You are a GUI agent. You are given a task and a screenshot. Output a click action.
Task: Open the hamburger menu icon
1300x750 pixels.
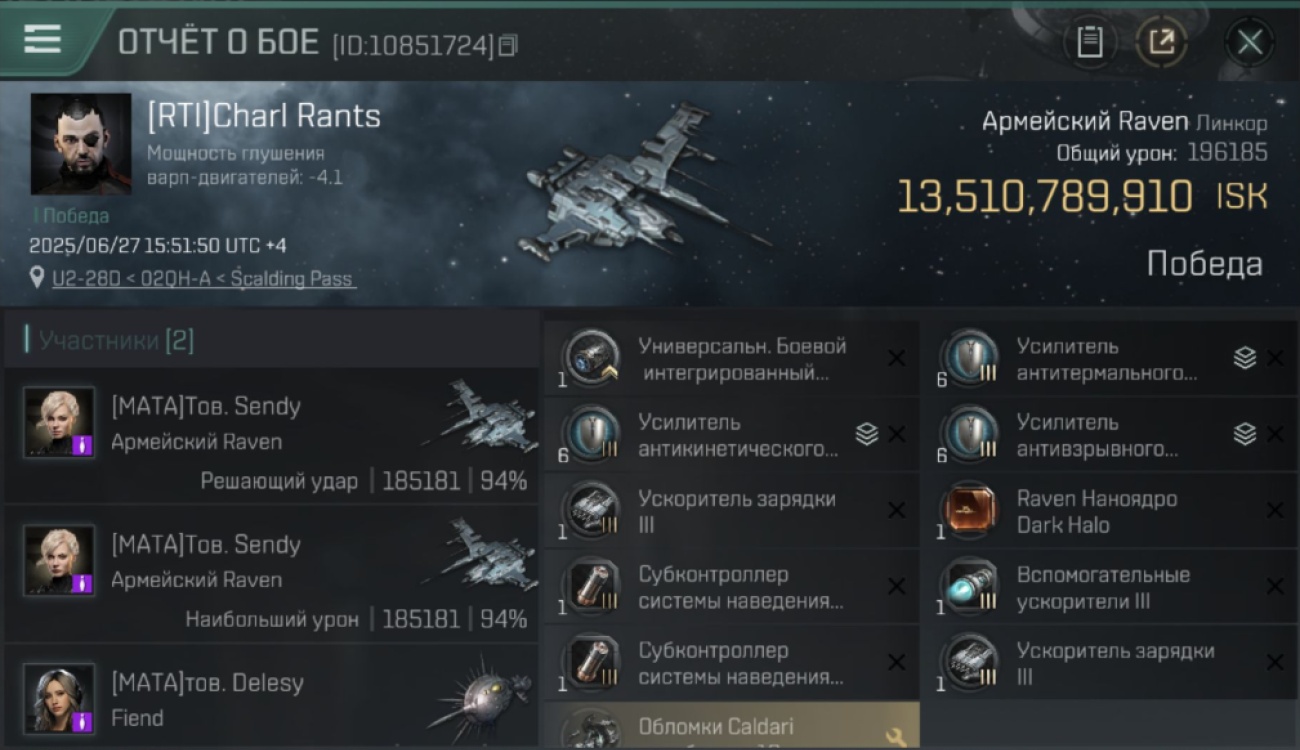[x=43, y=40]
